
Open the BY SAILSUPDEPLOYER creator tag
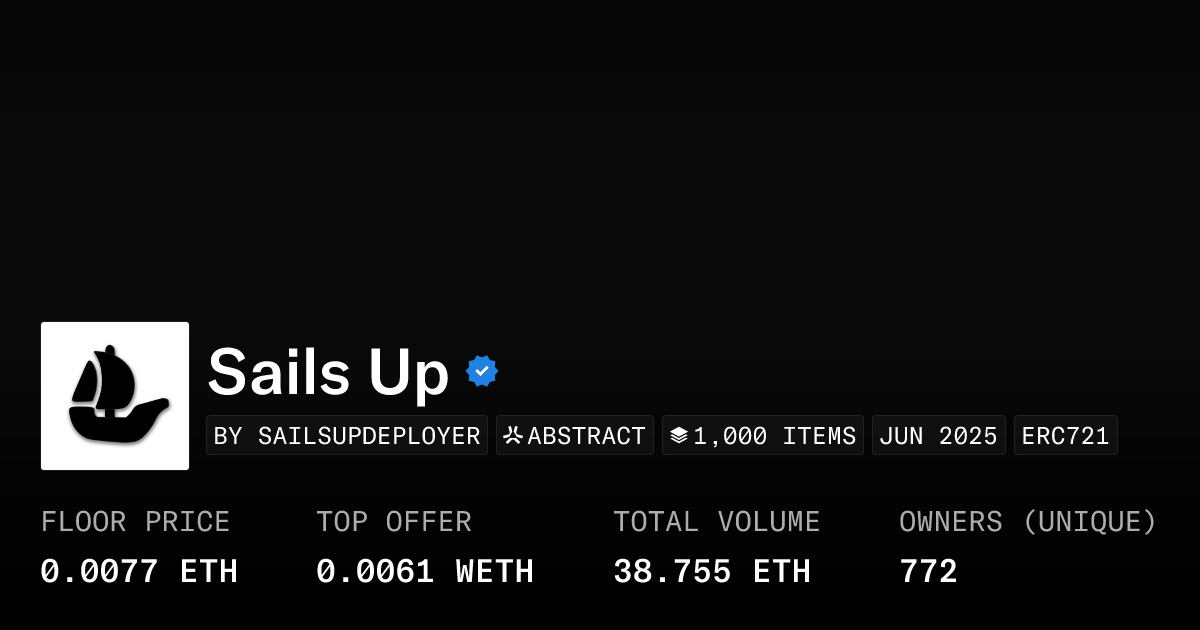click(347, 436)
